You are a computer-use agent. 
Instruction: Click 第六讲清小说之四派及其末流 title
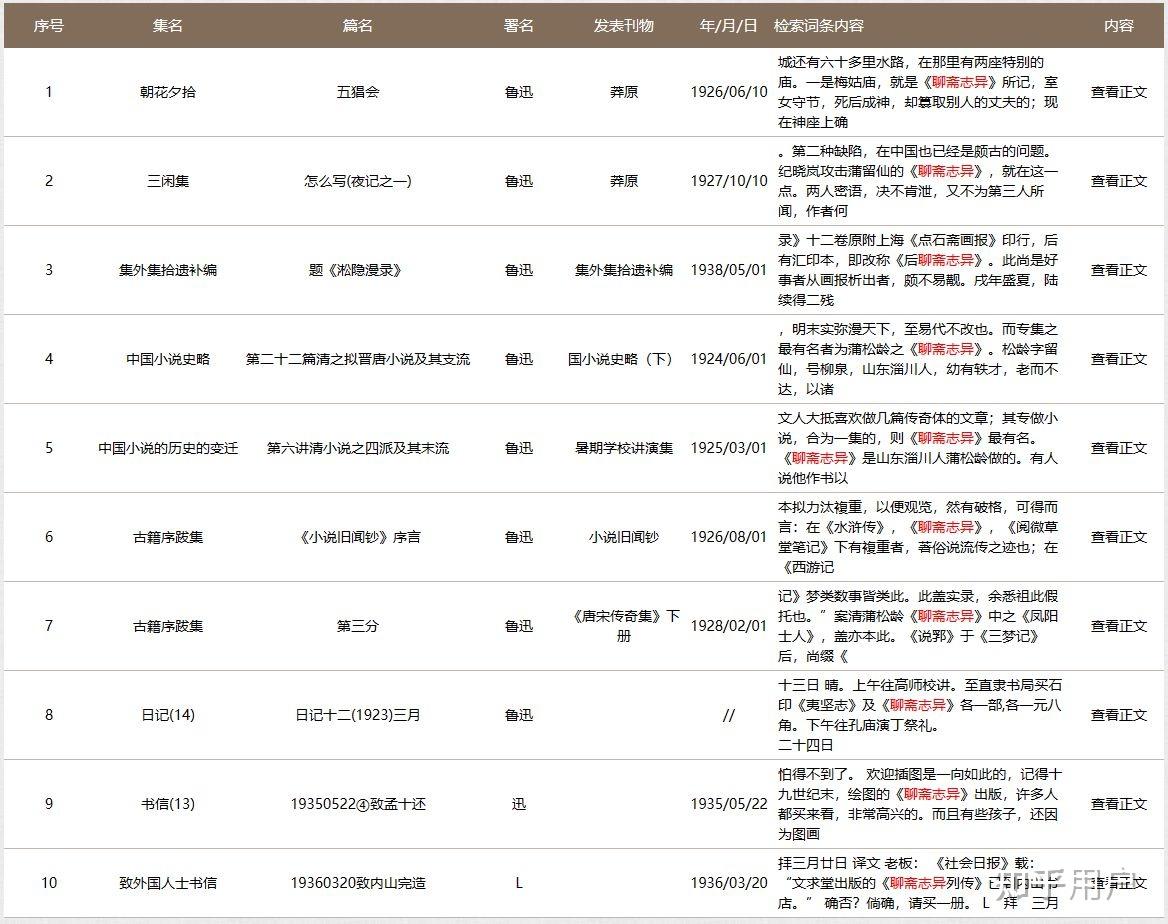pos(358,448)
